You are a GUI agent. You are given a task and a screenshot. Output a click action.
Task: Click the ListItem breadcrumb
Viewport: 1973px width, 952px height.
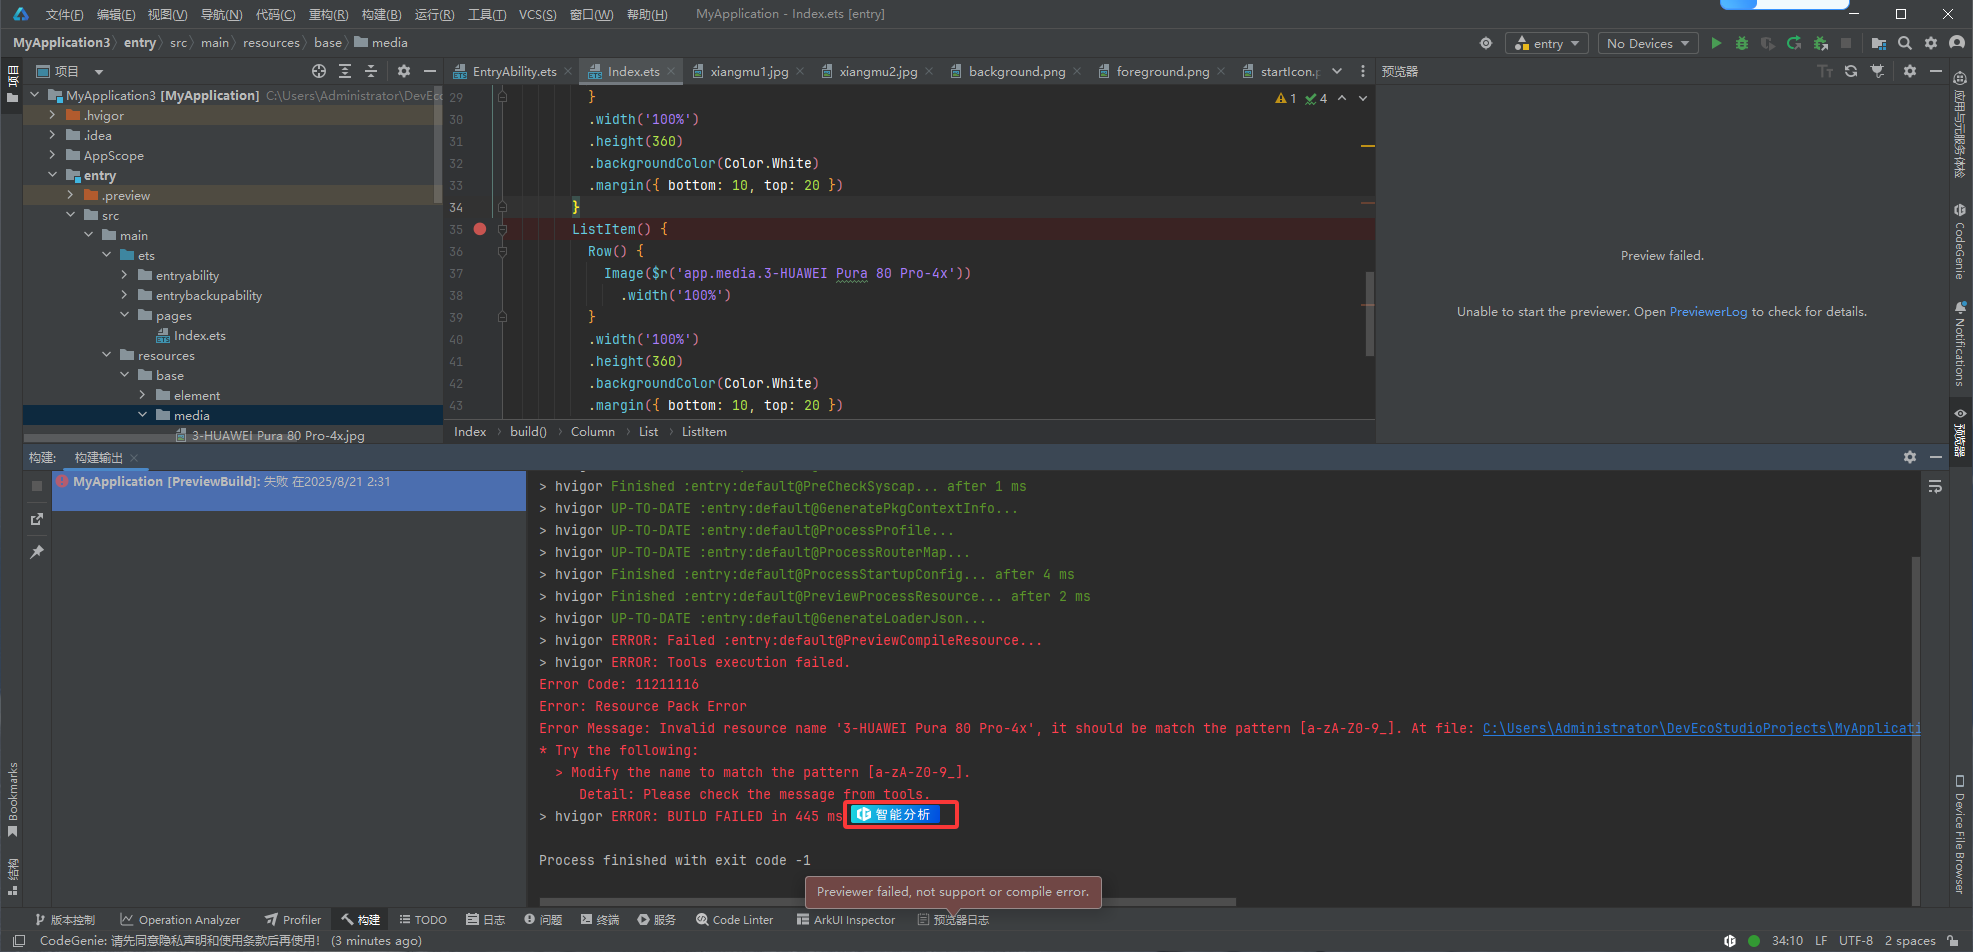704,431
